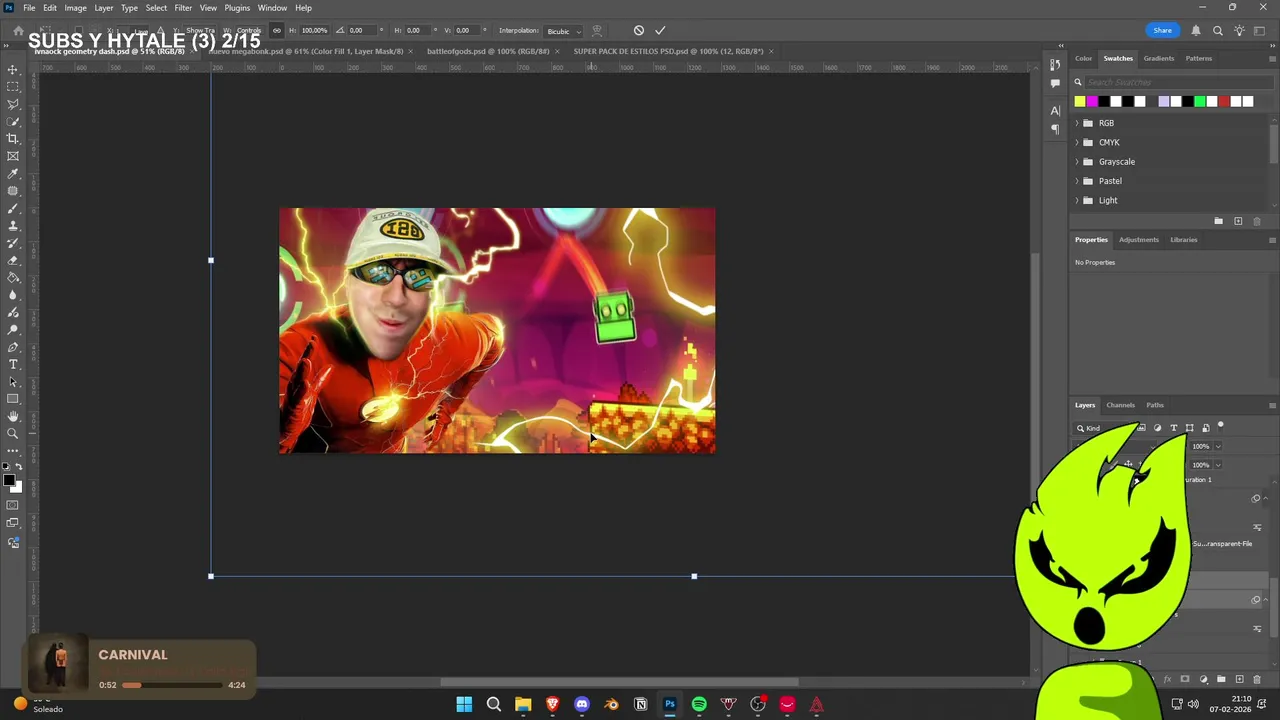Select the Frame tool
The height and width of the screenshot is (720, 1280).
13,156
